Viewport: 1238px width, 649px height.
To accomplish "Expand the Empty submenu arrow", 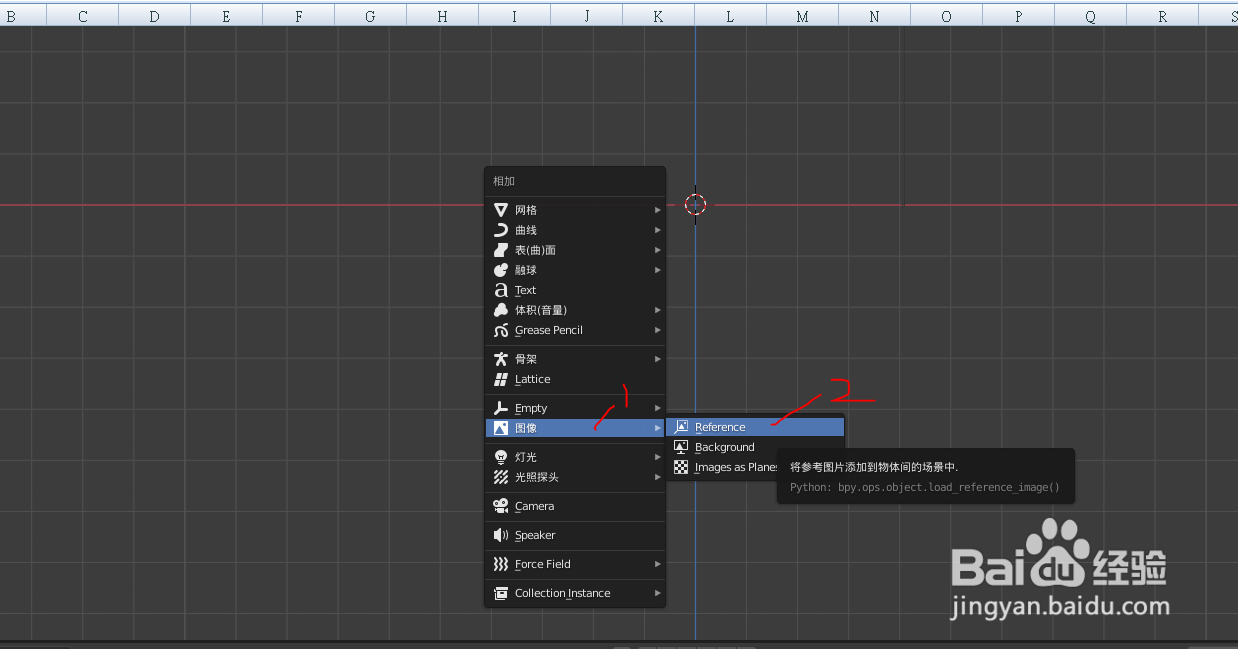I will click(x=657, y=408).
